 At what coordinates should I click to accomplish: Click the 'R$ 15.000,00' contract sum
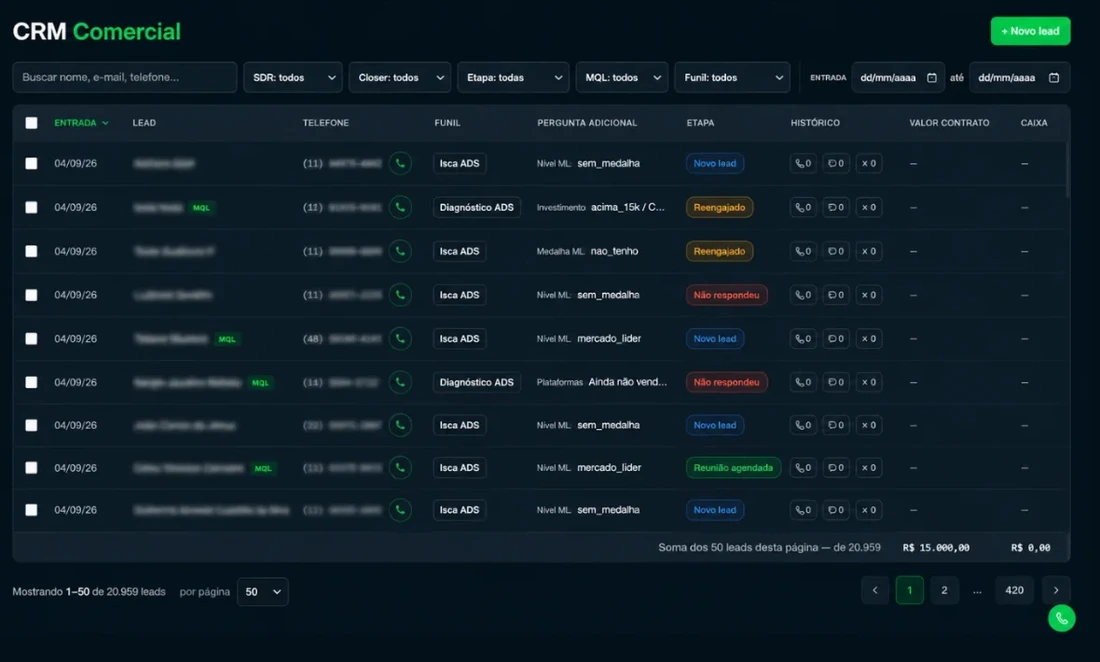click(936, 548)
